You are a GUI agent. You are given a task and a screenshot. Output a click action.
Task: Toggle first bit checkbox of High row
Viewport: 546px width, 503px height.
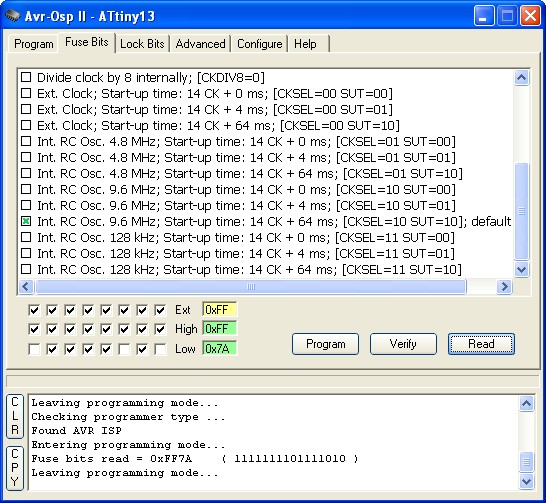34,329
